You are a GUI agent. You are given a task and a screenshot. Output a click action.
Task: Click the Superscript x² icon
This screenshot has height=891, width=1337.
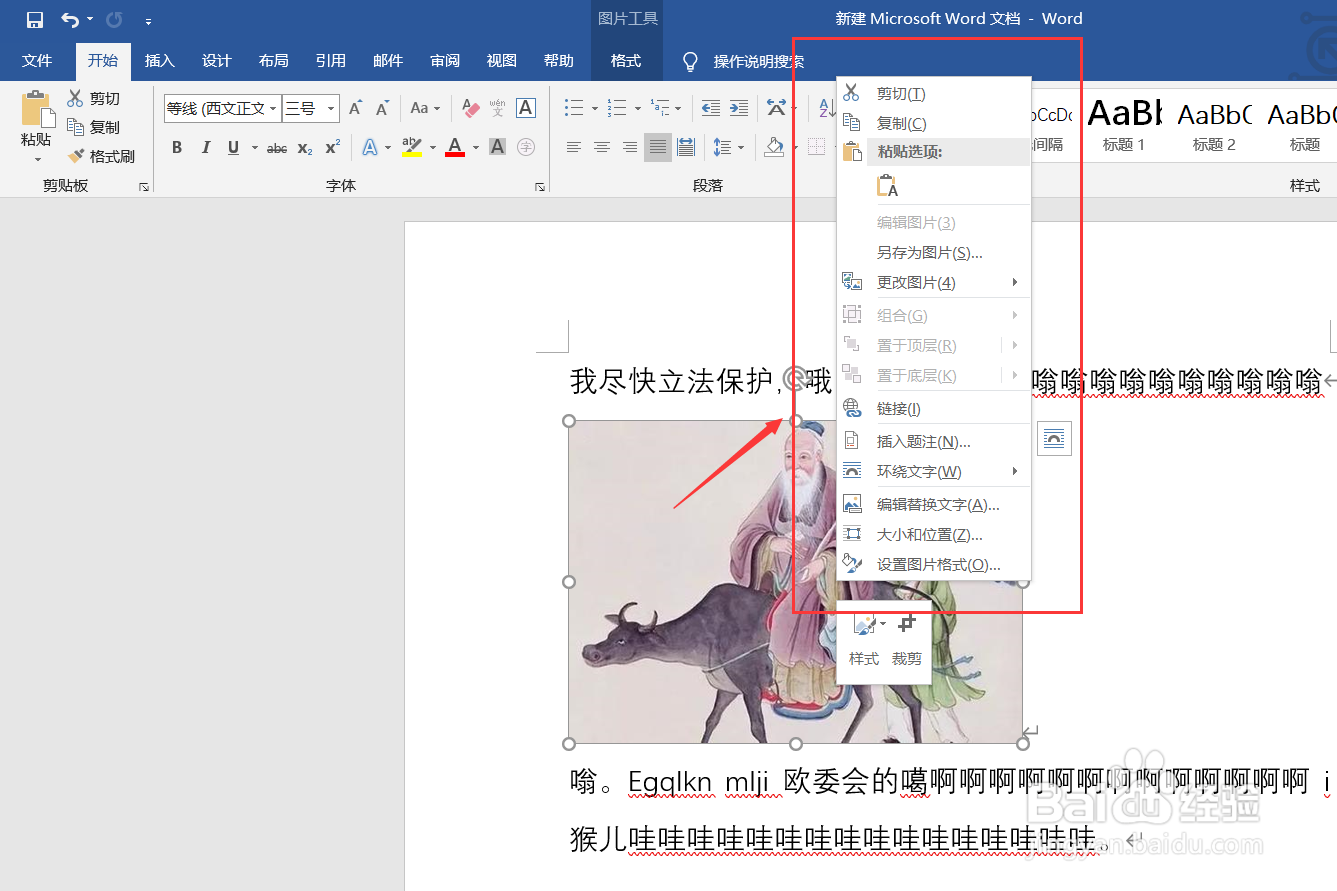[x=333, y=148]
